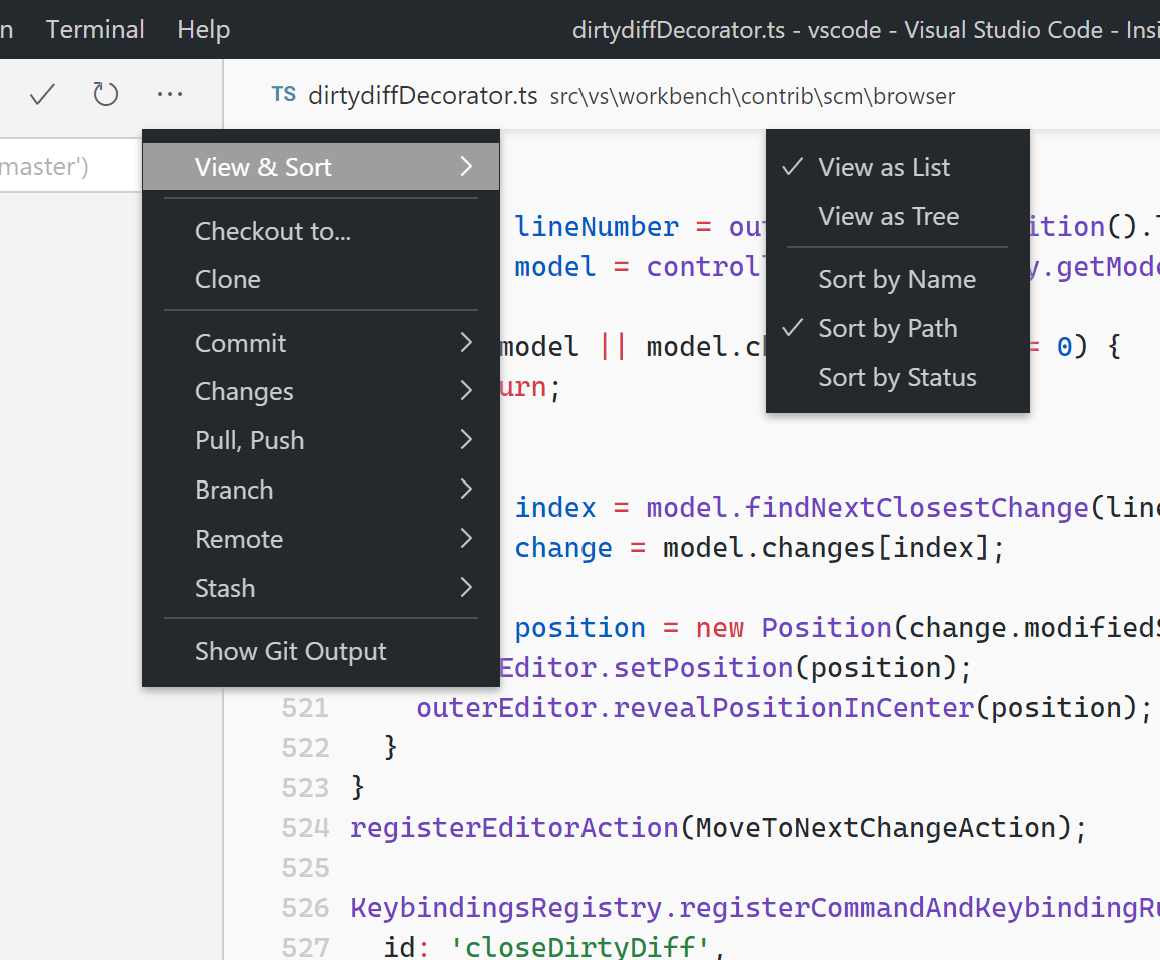Click the TS file icon in tab
The image size is (1160, 960).
[x=283, y=95]
